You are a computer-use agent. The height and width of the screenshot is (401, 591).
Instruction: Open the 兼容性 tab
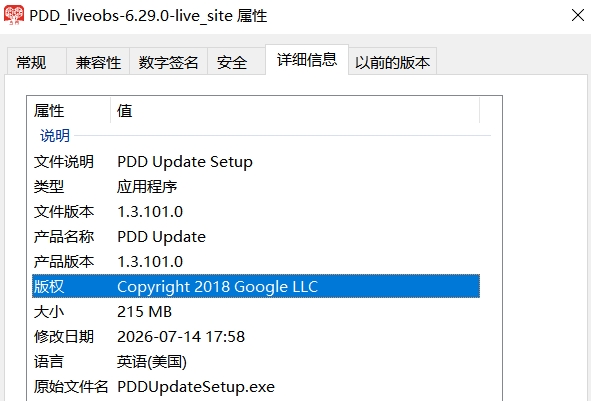tap(98, 62)
